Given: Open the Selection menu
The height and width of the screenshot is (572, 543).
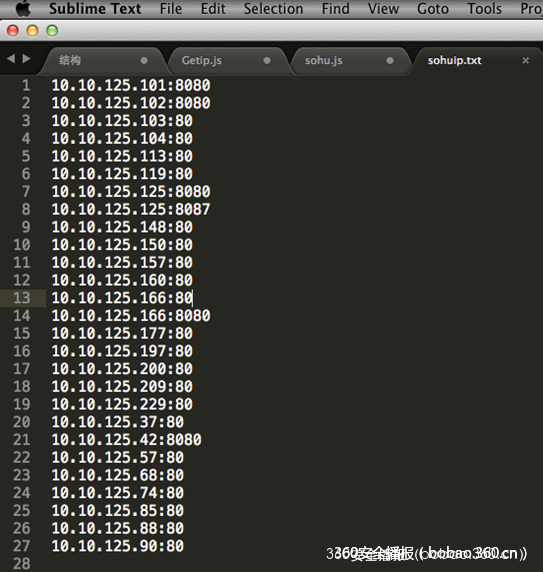Looking at the screenshot, I should [x=273, y=8].
